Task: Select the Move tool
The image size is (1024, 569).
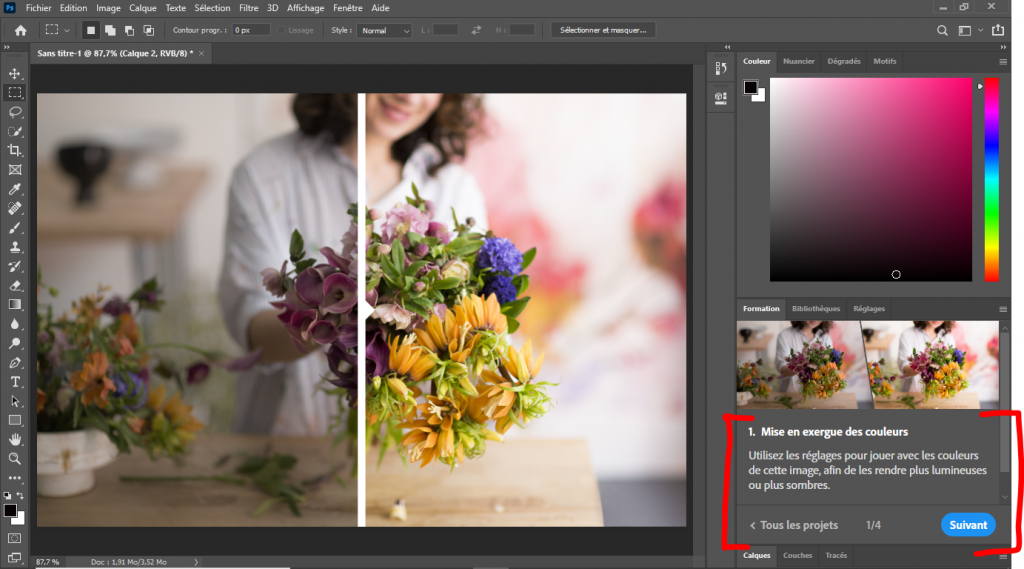Action: (15, 74)
